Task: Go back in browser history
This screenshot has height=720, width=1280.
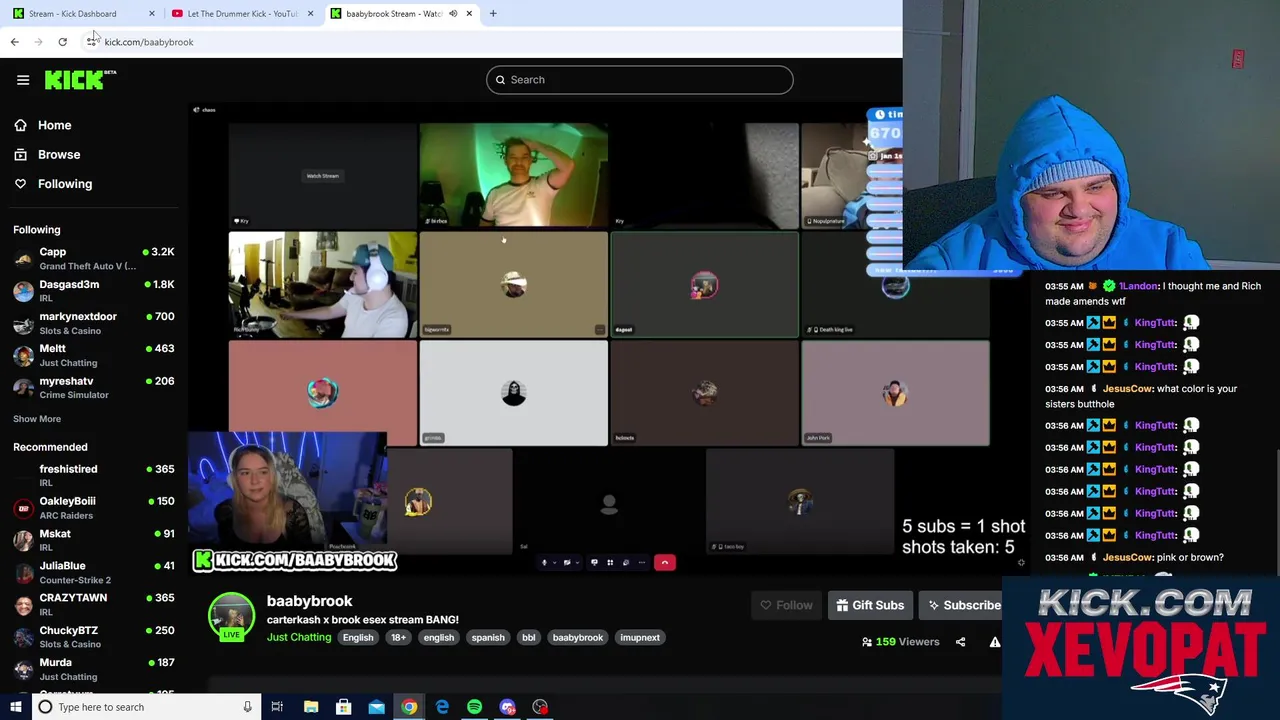Action: pos(14,42)
